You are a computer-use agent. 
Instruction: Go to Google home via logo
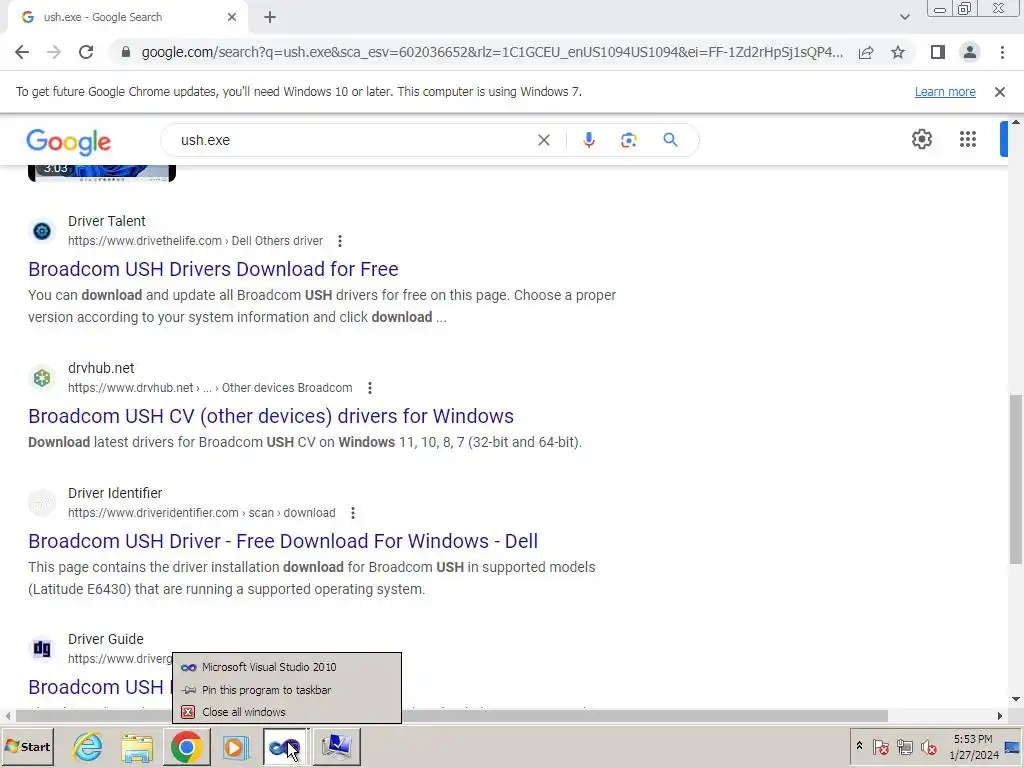[69, 142]
